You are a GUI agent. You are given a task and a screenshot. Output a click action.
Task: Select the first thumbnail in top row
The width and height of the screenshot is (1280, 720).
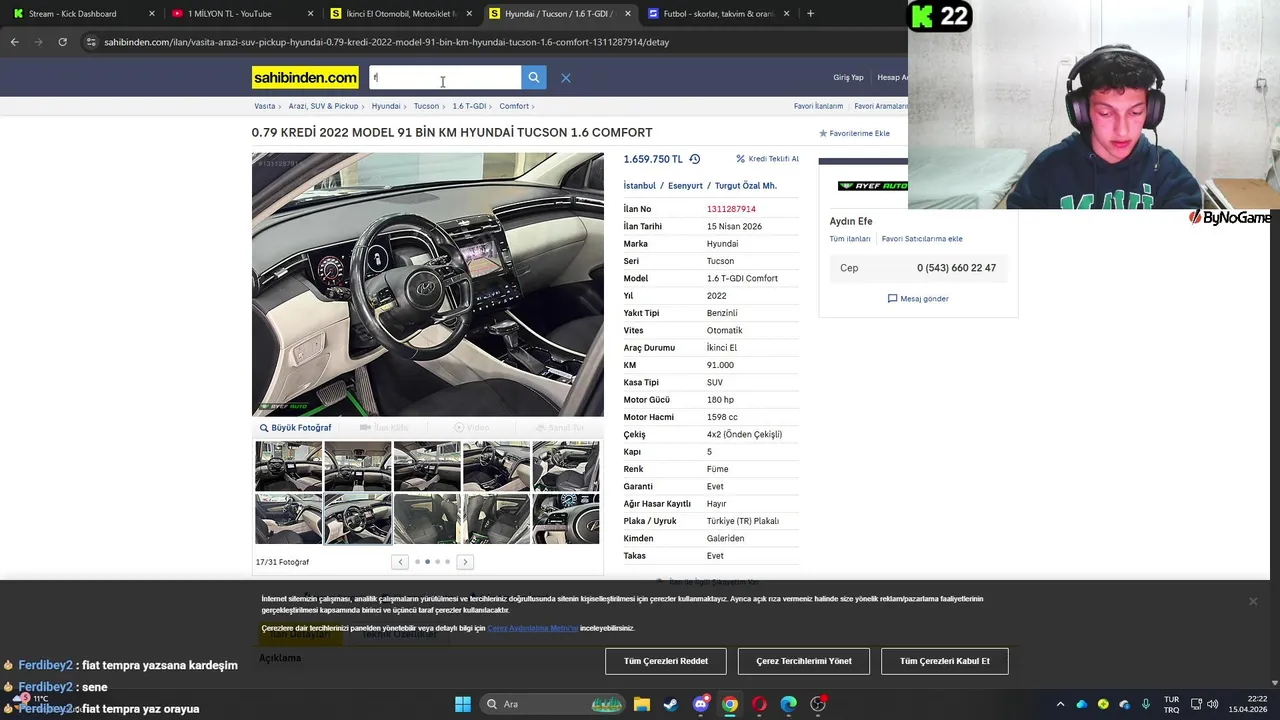pyautogui.click(x=289, y=466)
